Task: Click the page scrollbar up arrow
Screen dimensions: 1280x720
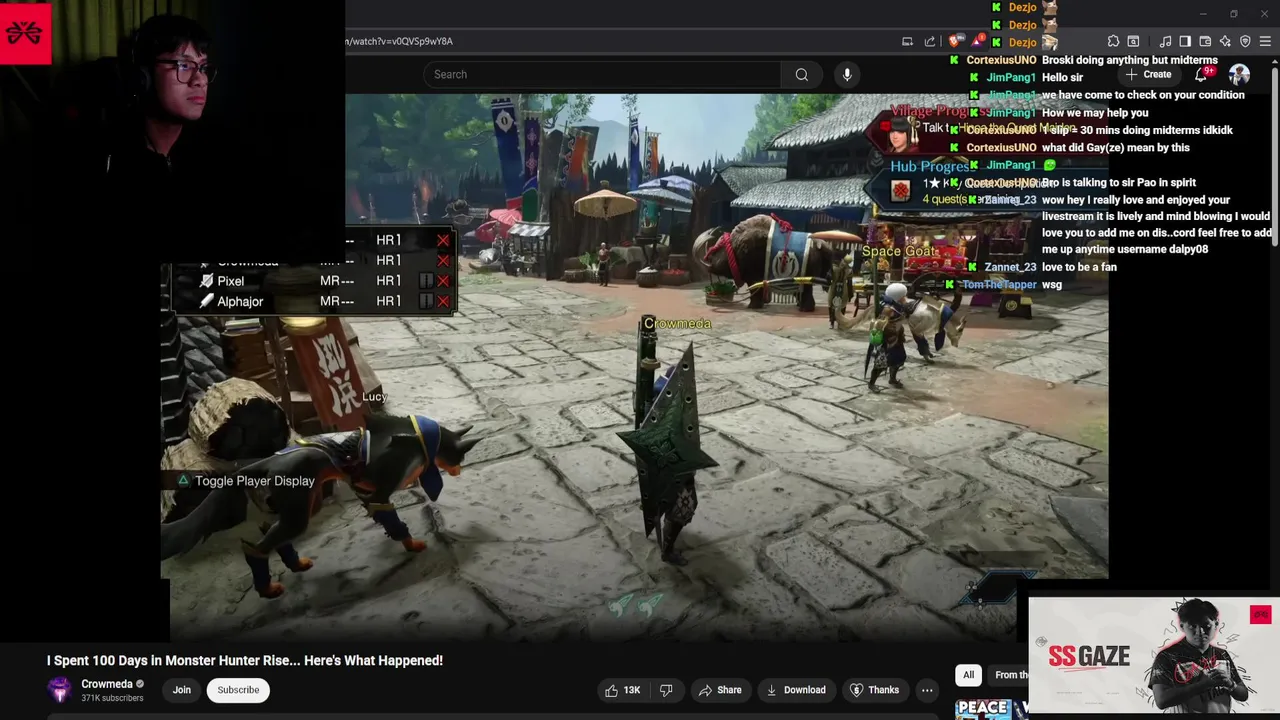Action: click(1275, 62)
